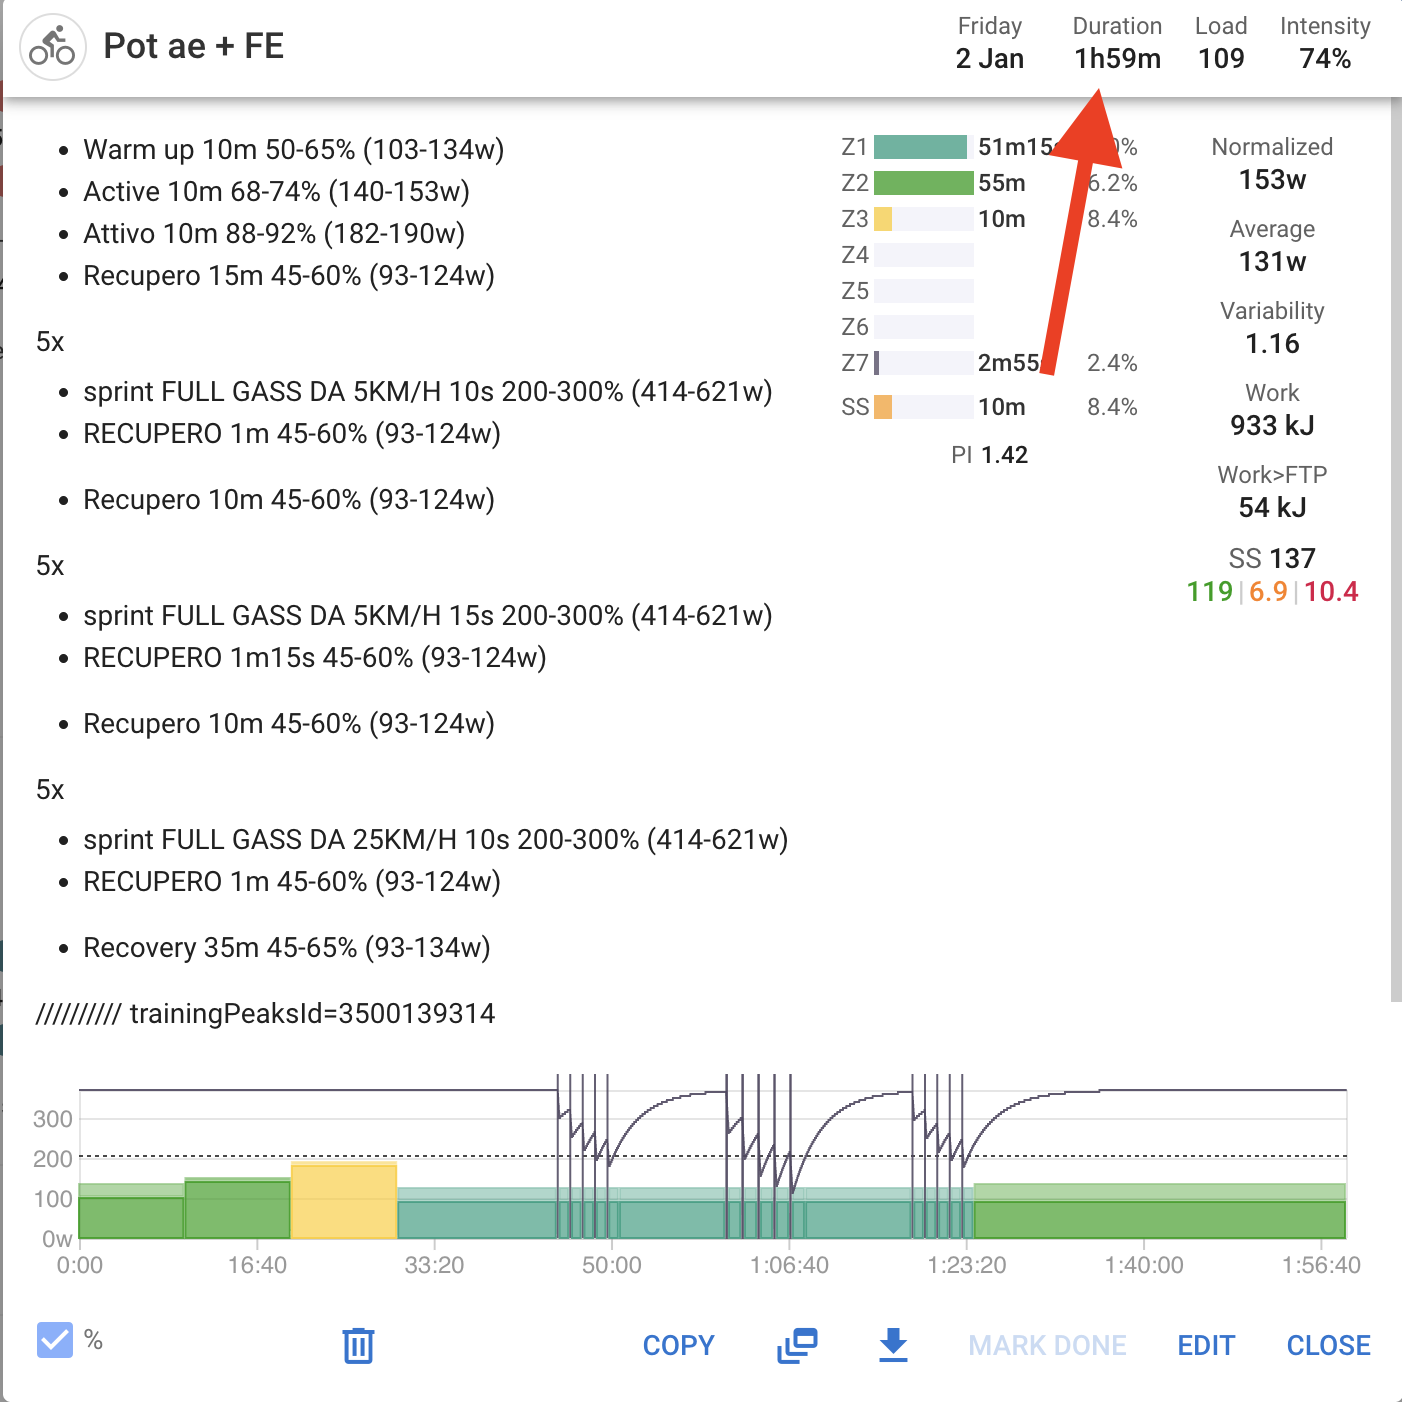The height and width of the screenshot is (1402, 1402).
Task: Select the yellow interval block in chart
Action: click(344, 1202)
